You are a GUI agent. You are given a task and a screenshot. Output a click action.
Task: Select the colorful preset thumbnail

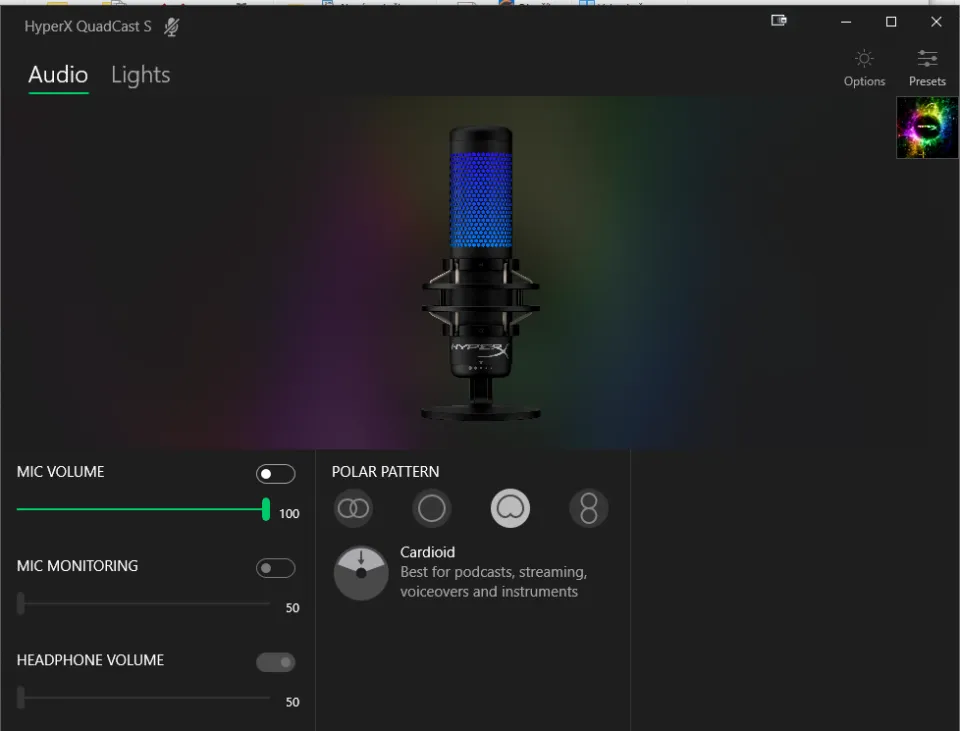coord(927,127)
